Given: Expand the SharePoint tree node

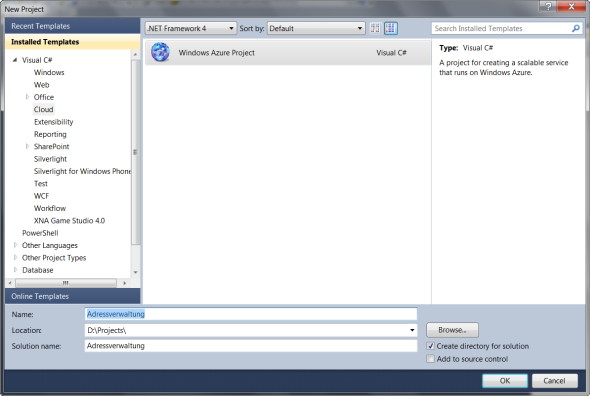Looking at the screenshot, I should [27, 146].
